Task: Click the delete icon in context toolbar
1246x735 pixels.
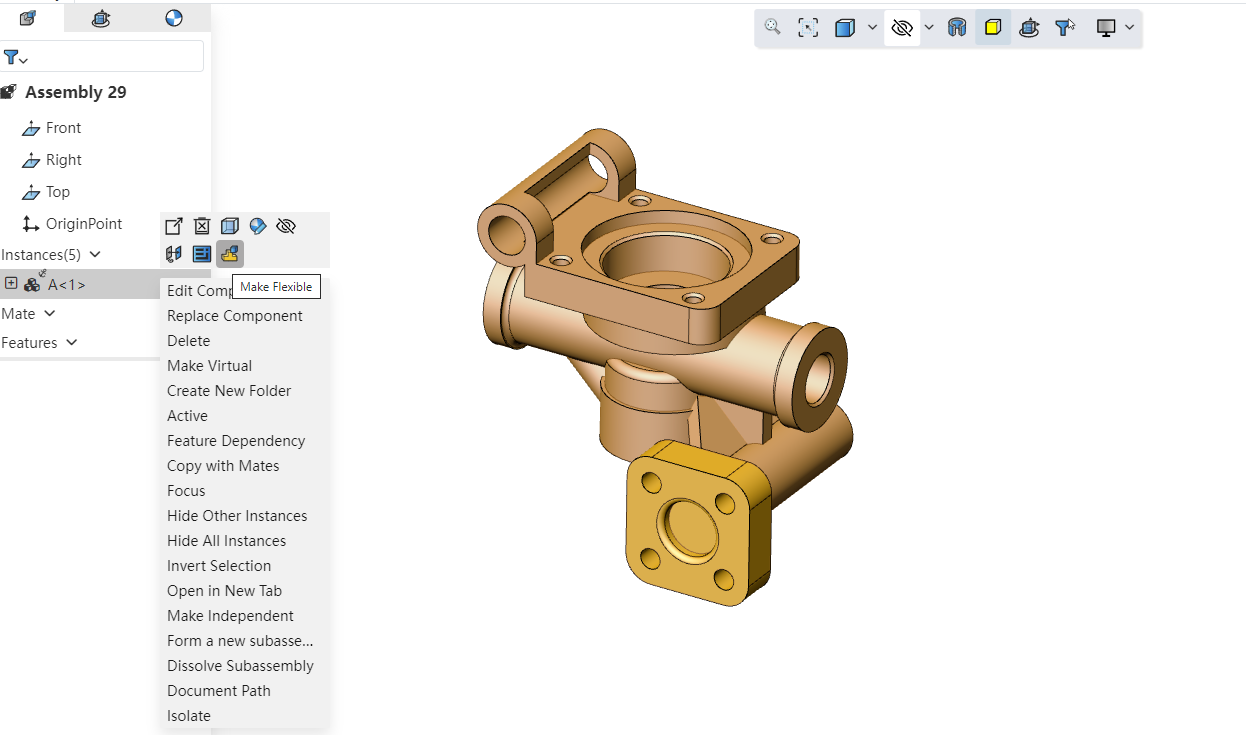Action: coord(202,226)
